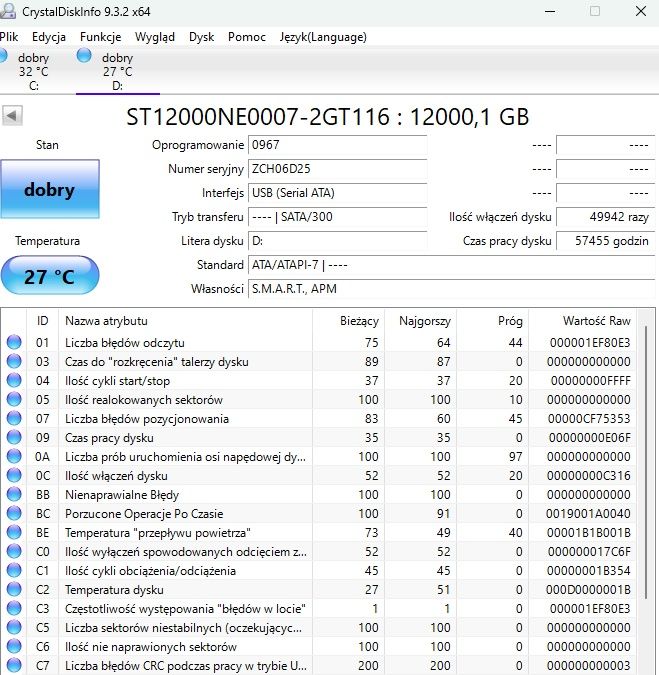Click the CrystalDiskInfo app icon in title bar
Viewport: 659px width, 675px height.
coord(8,10)
